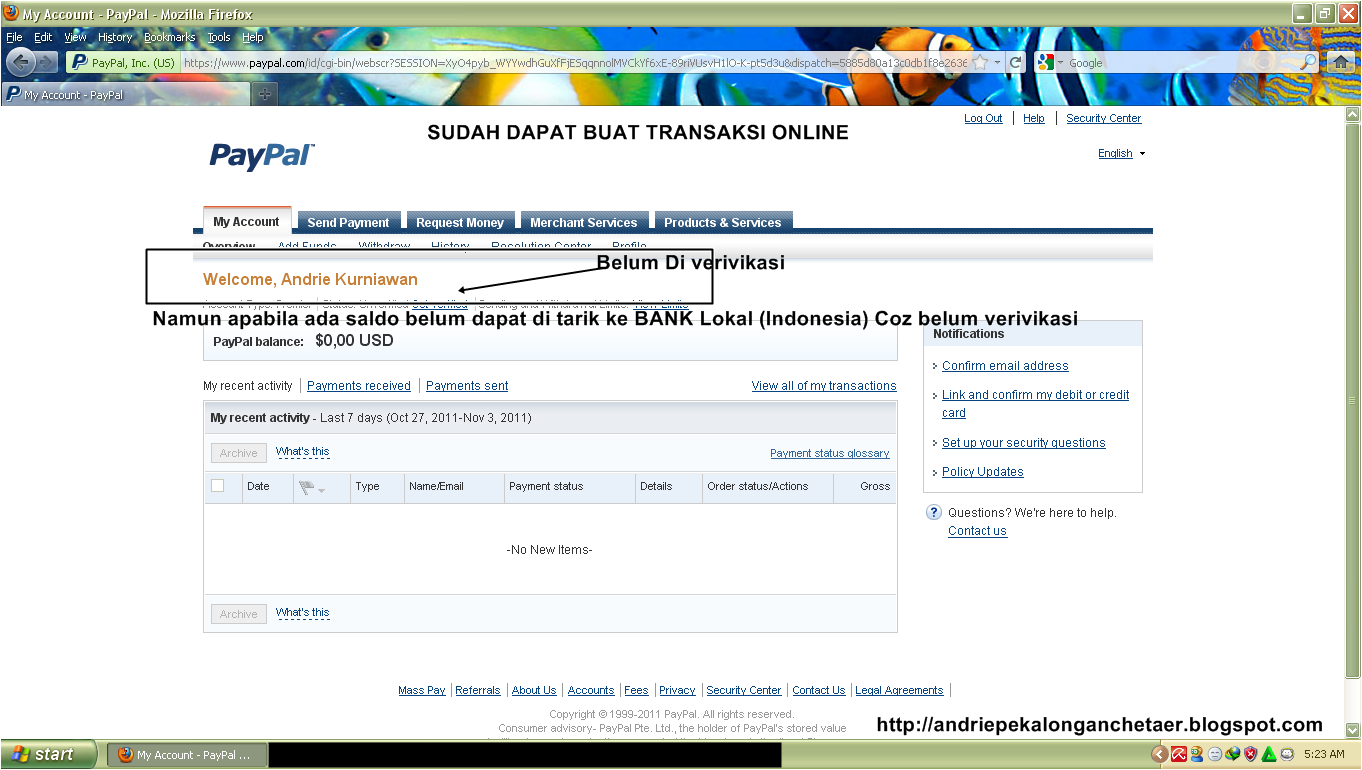
Task: Open the Privacy footer link
Action: [677, 690]
